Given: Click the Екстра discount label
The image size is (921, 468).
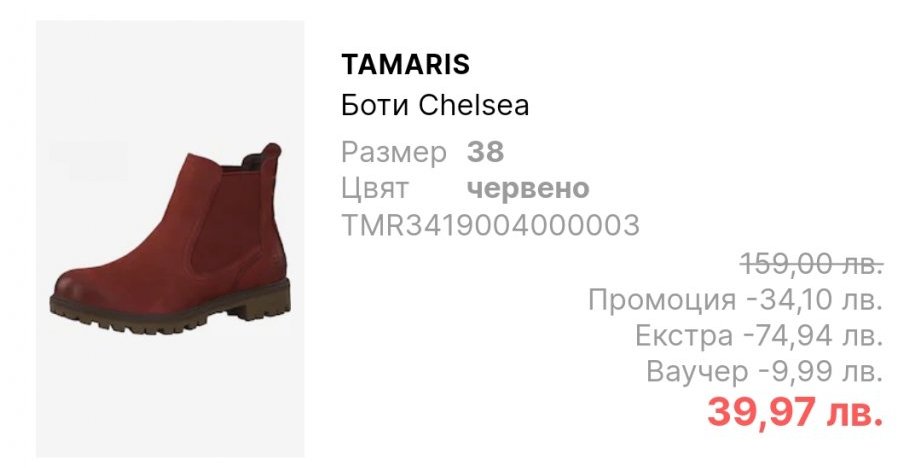Looking at the screenshot, I should [x=684, y=336].
